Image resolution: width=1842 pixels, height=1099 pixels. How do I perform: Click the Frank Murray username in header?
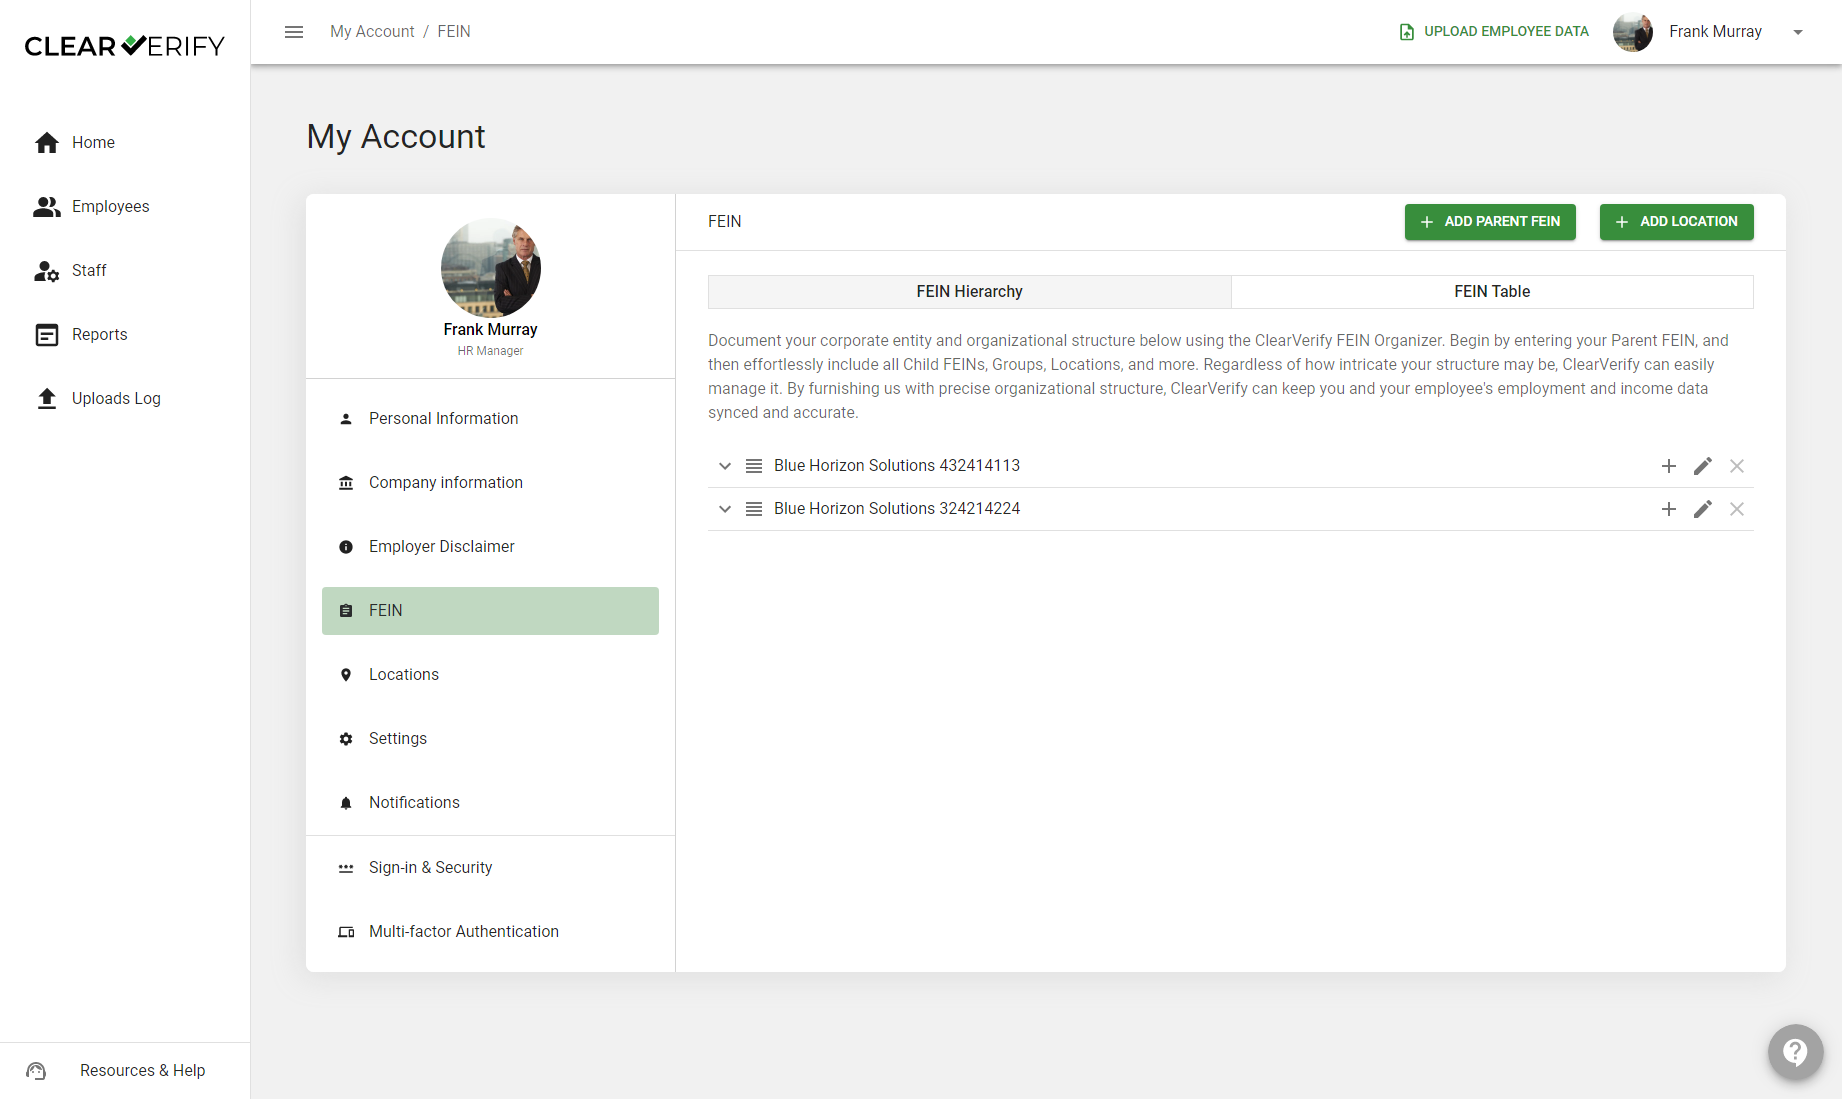1715,32
